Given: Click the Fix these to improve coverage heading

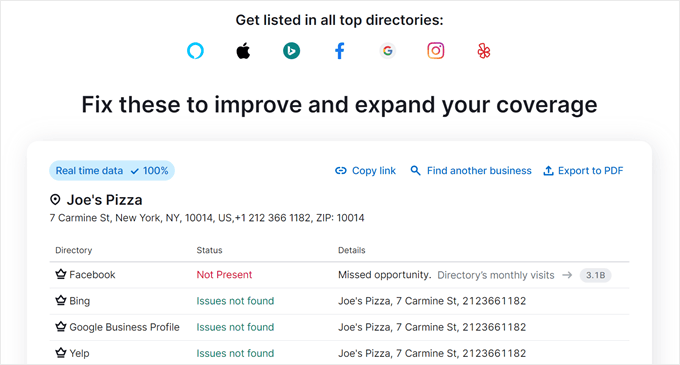Looking at the screenshot, I should pos(340,104).
